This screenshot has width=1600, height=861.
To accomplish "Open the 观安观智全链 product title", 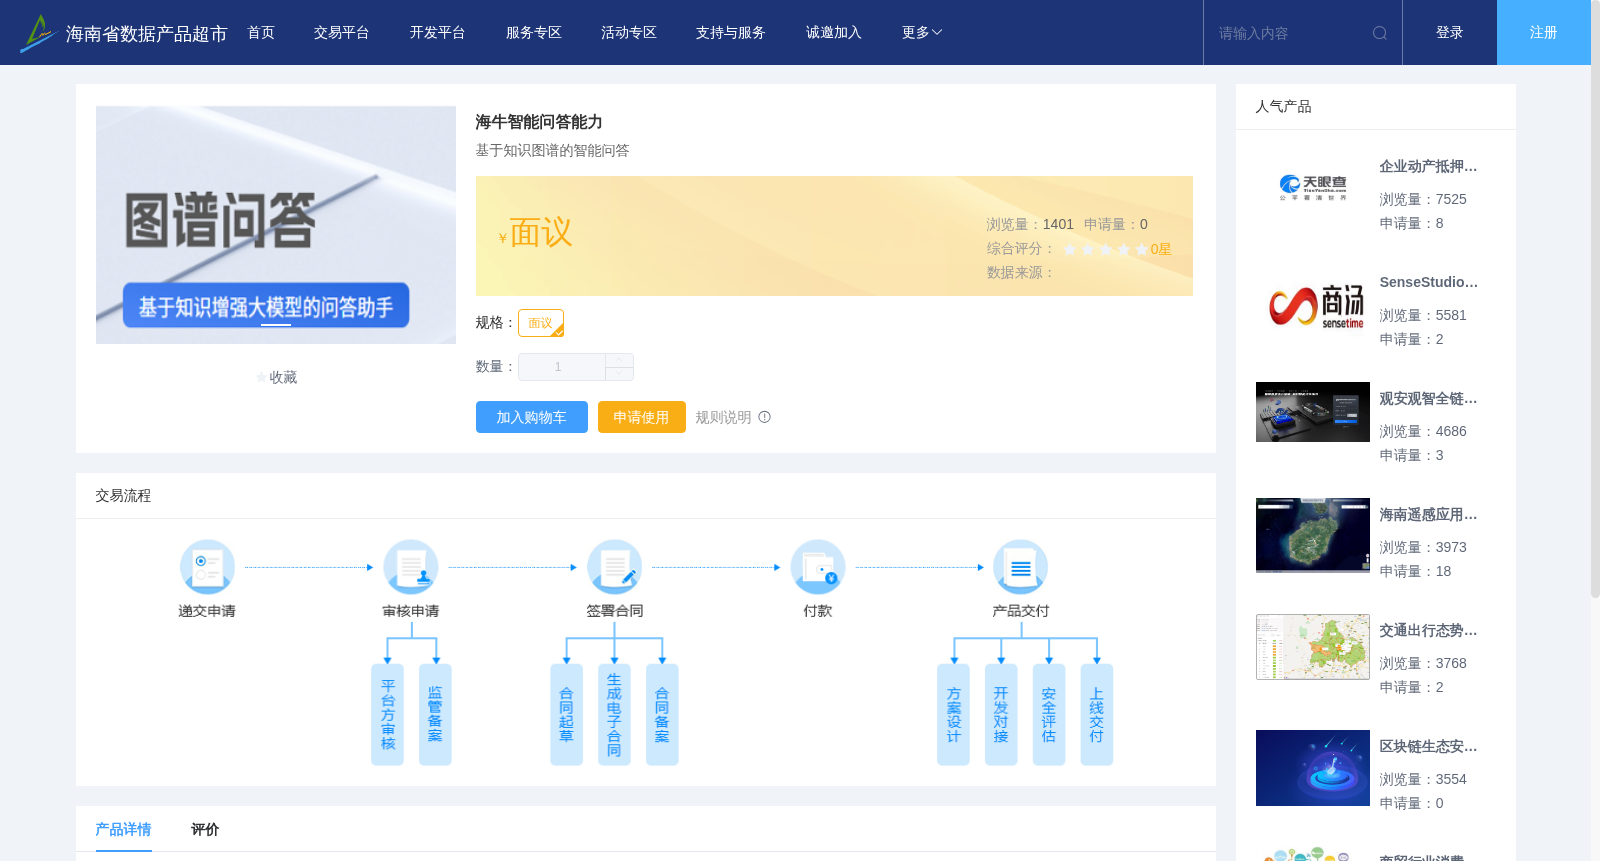I will (1428, 398).
